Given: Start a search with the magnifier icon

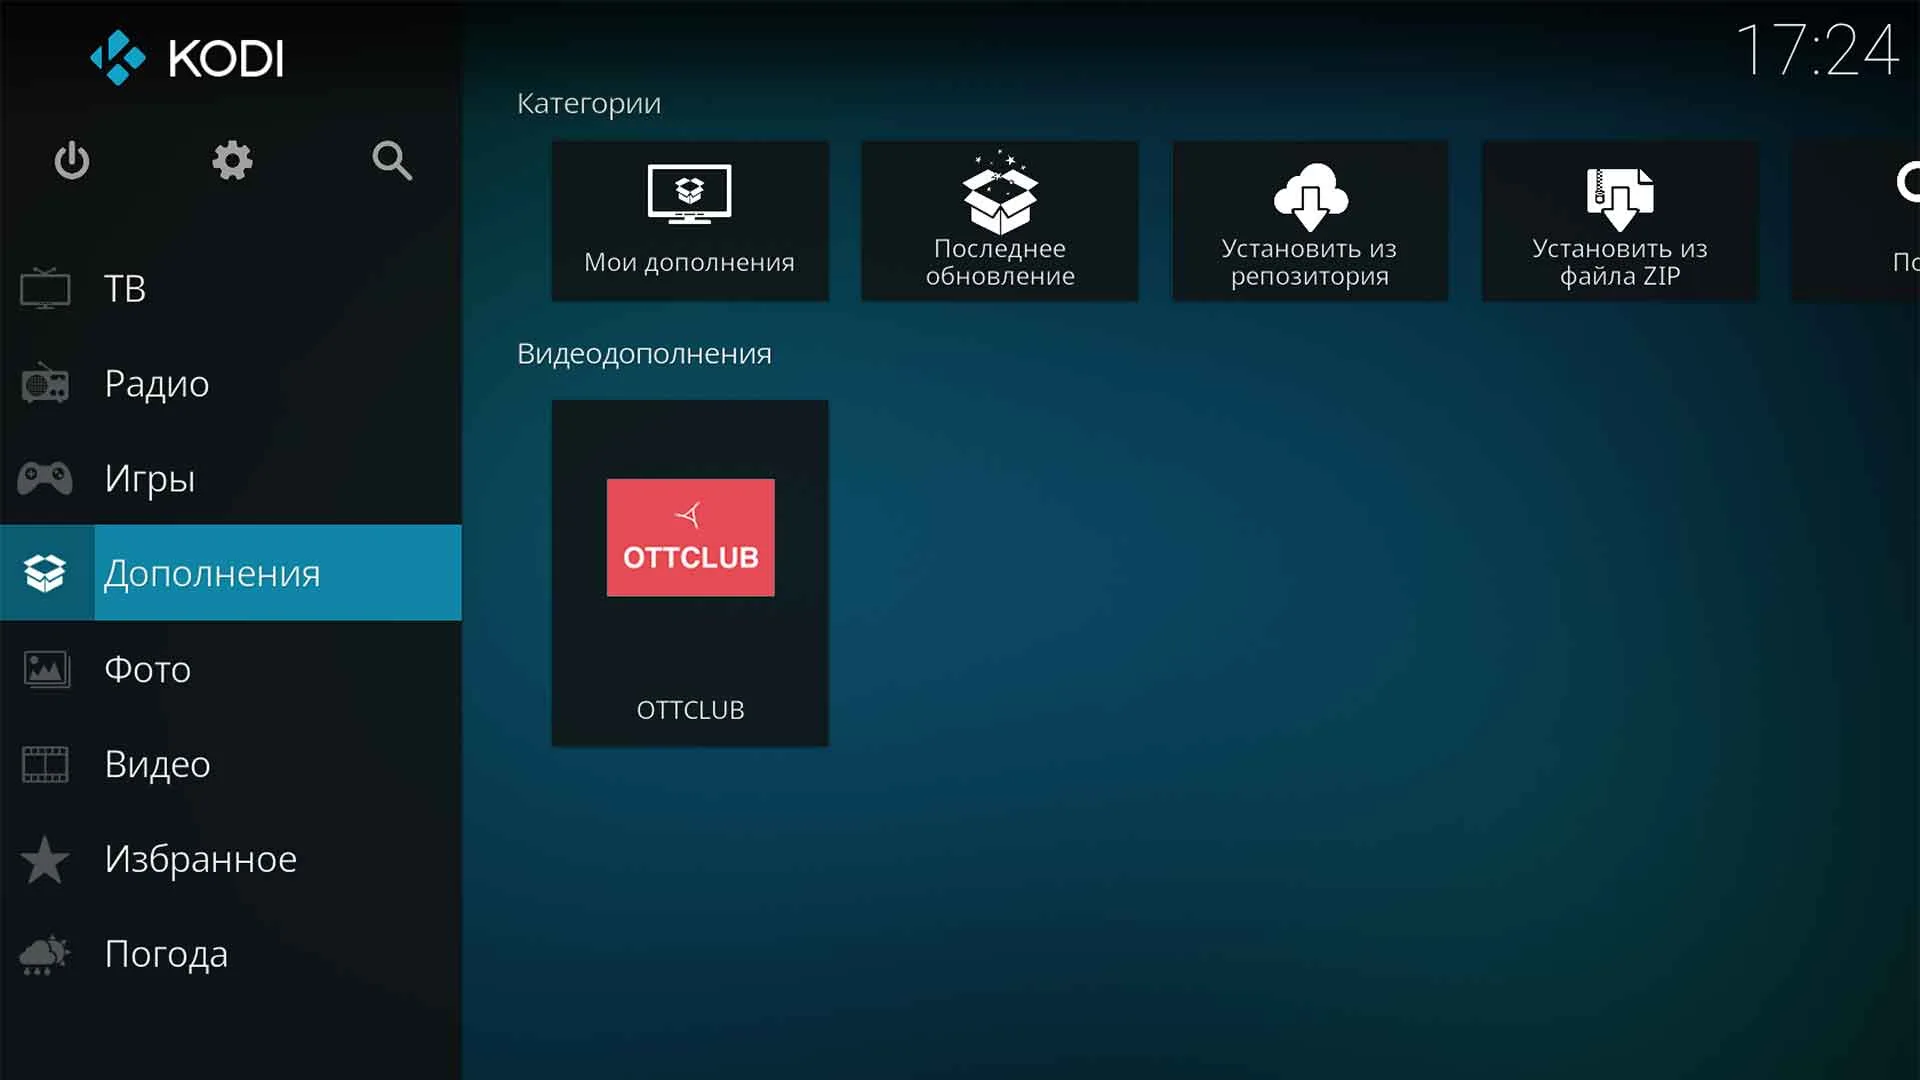Looking at the screenshot, I should click(390, 161).
